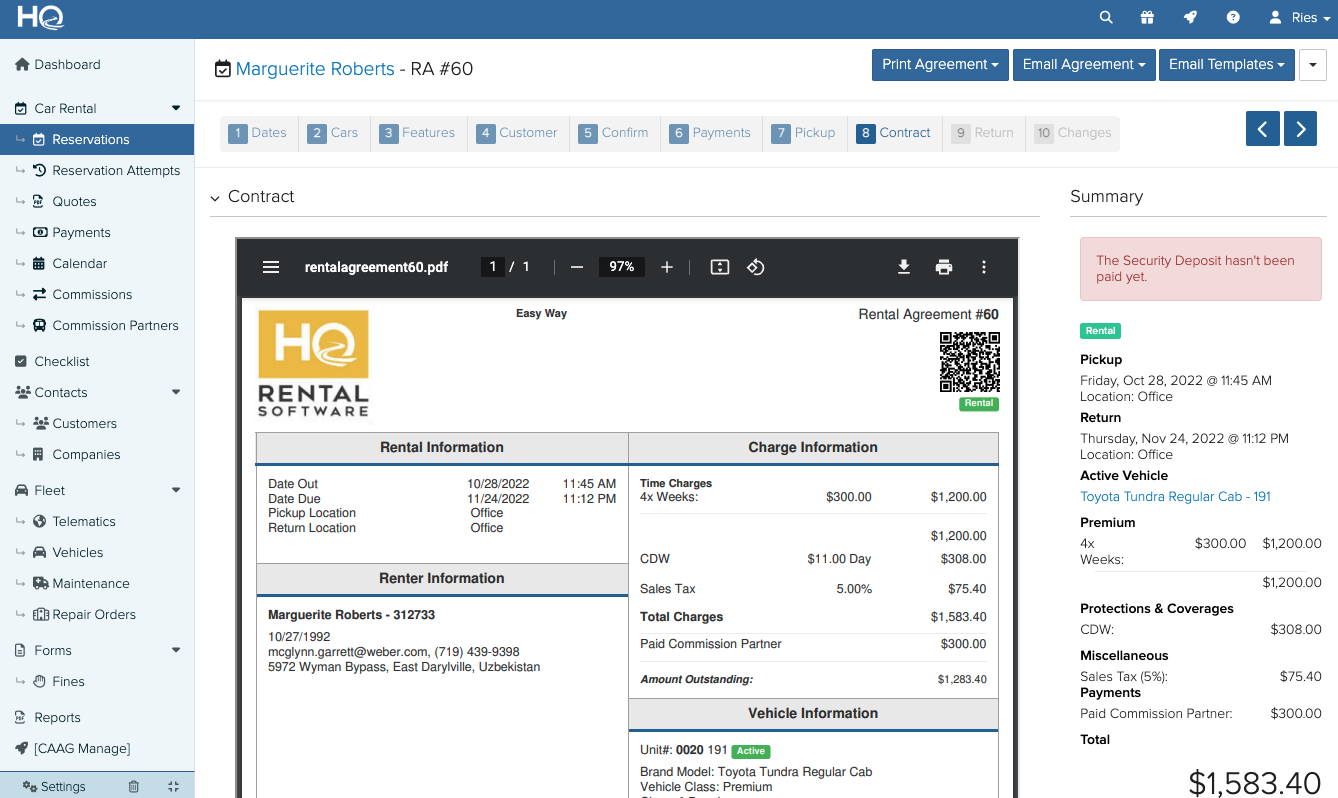Image resolution: width=1338 pixels, height=798 pixels.
Task: Download the rental agreement PDF
Action: pyautogui.click(x=903, y=267)
